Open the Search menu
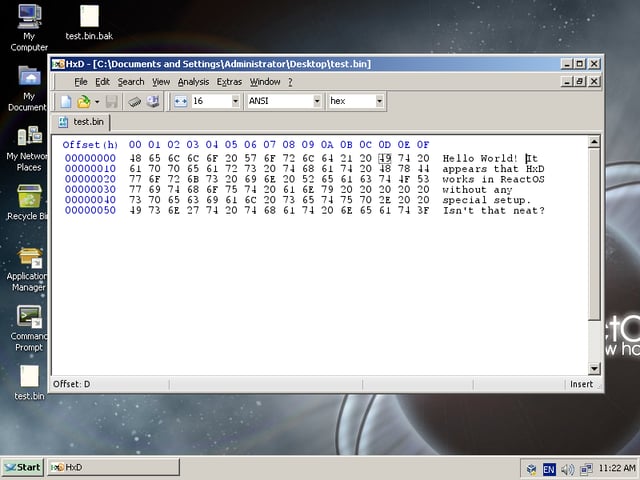The width and height of the screenshot is (640, 480). 131,82
